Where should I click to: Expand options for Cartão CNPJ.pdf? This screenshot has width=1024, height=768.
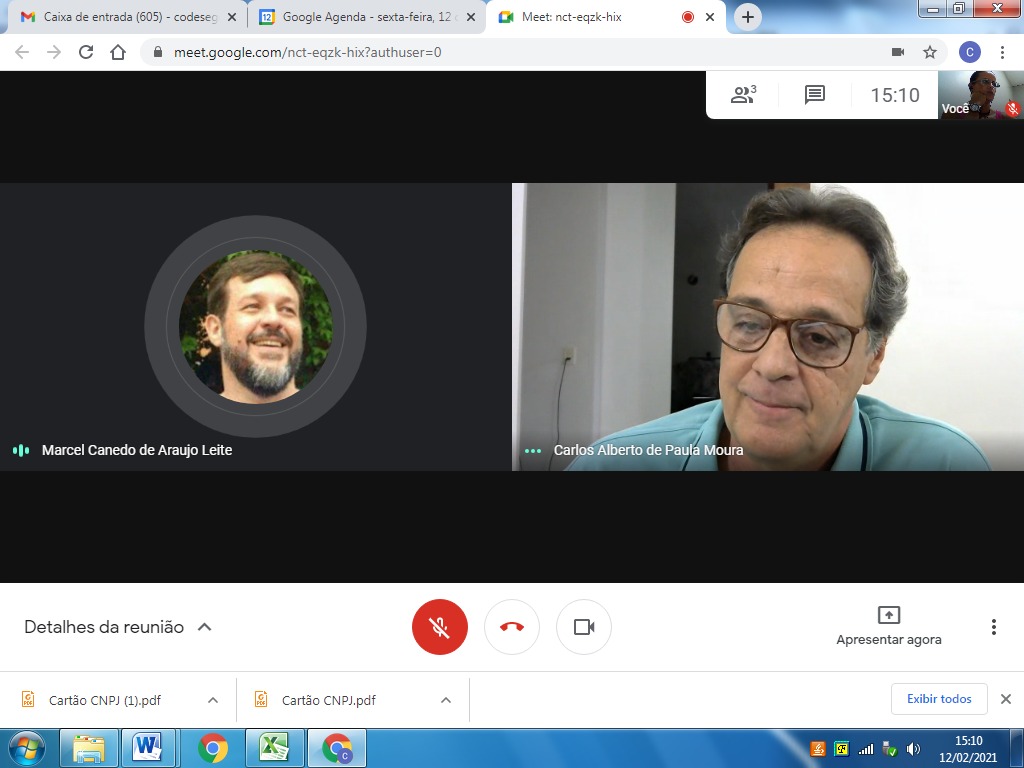coord(446,700)
